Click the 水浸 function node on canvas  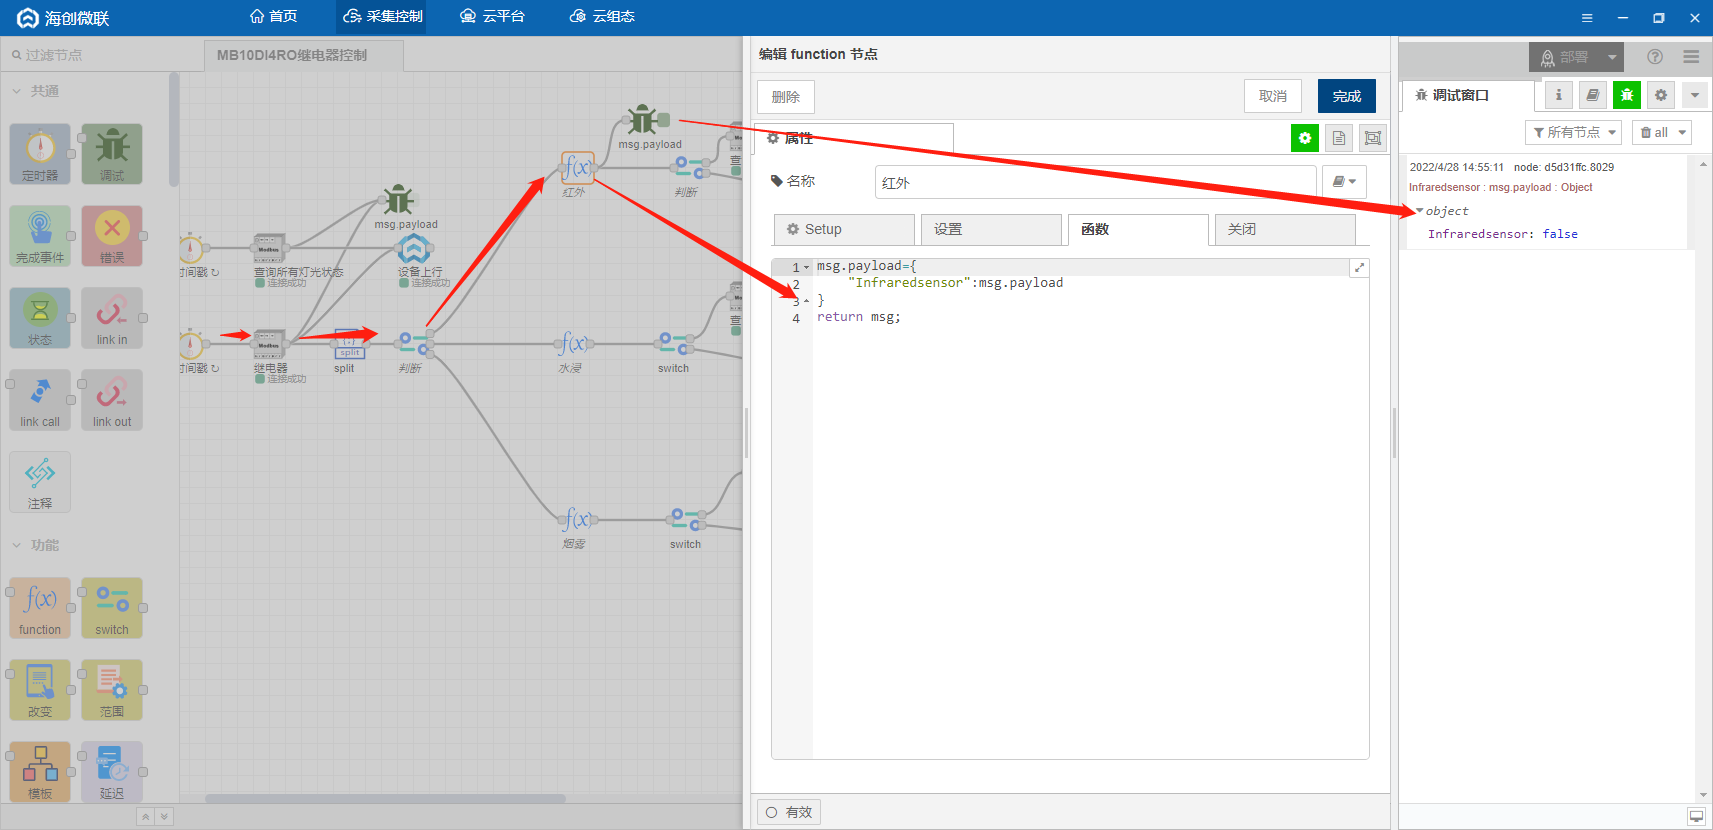tap(573, 344)
